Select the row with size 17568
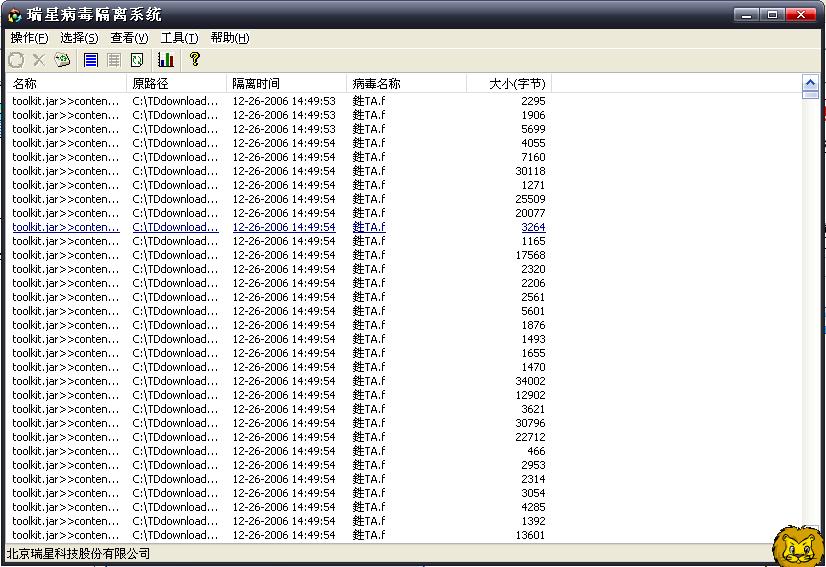The height and width of the screenshot is (567, 826). 279,255
